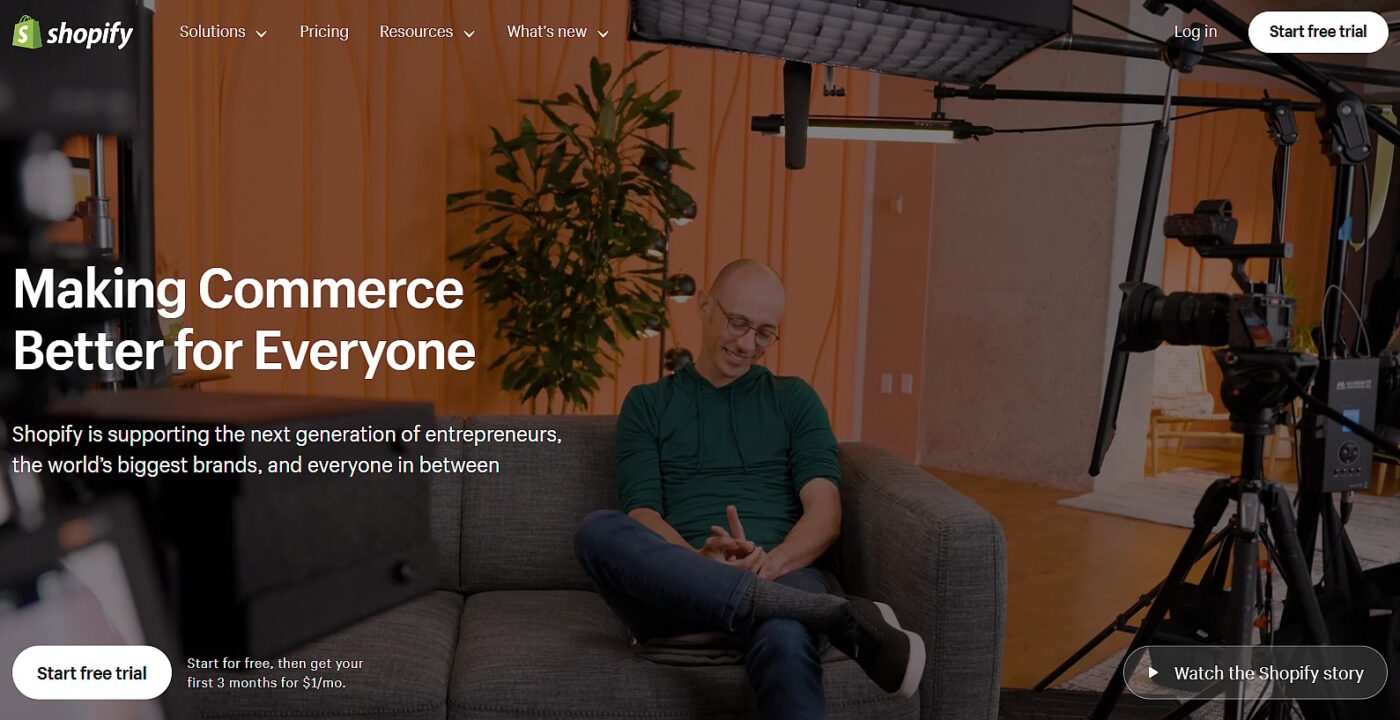1400x720 pixels.
Task: Click the Solutions chevron arrow
Action: (x=262, y=34)
